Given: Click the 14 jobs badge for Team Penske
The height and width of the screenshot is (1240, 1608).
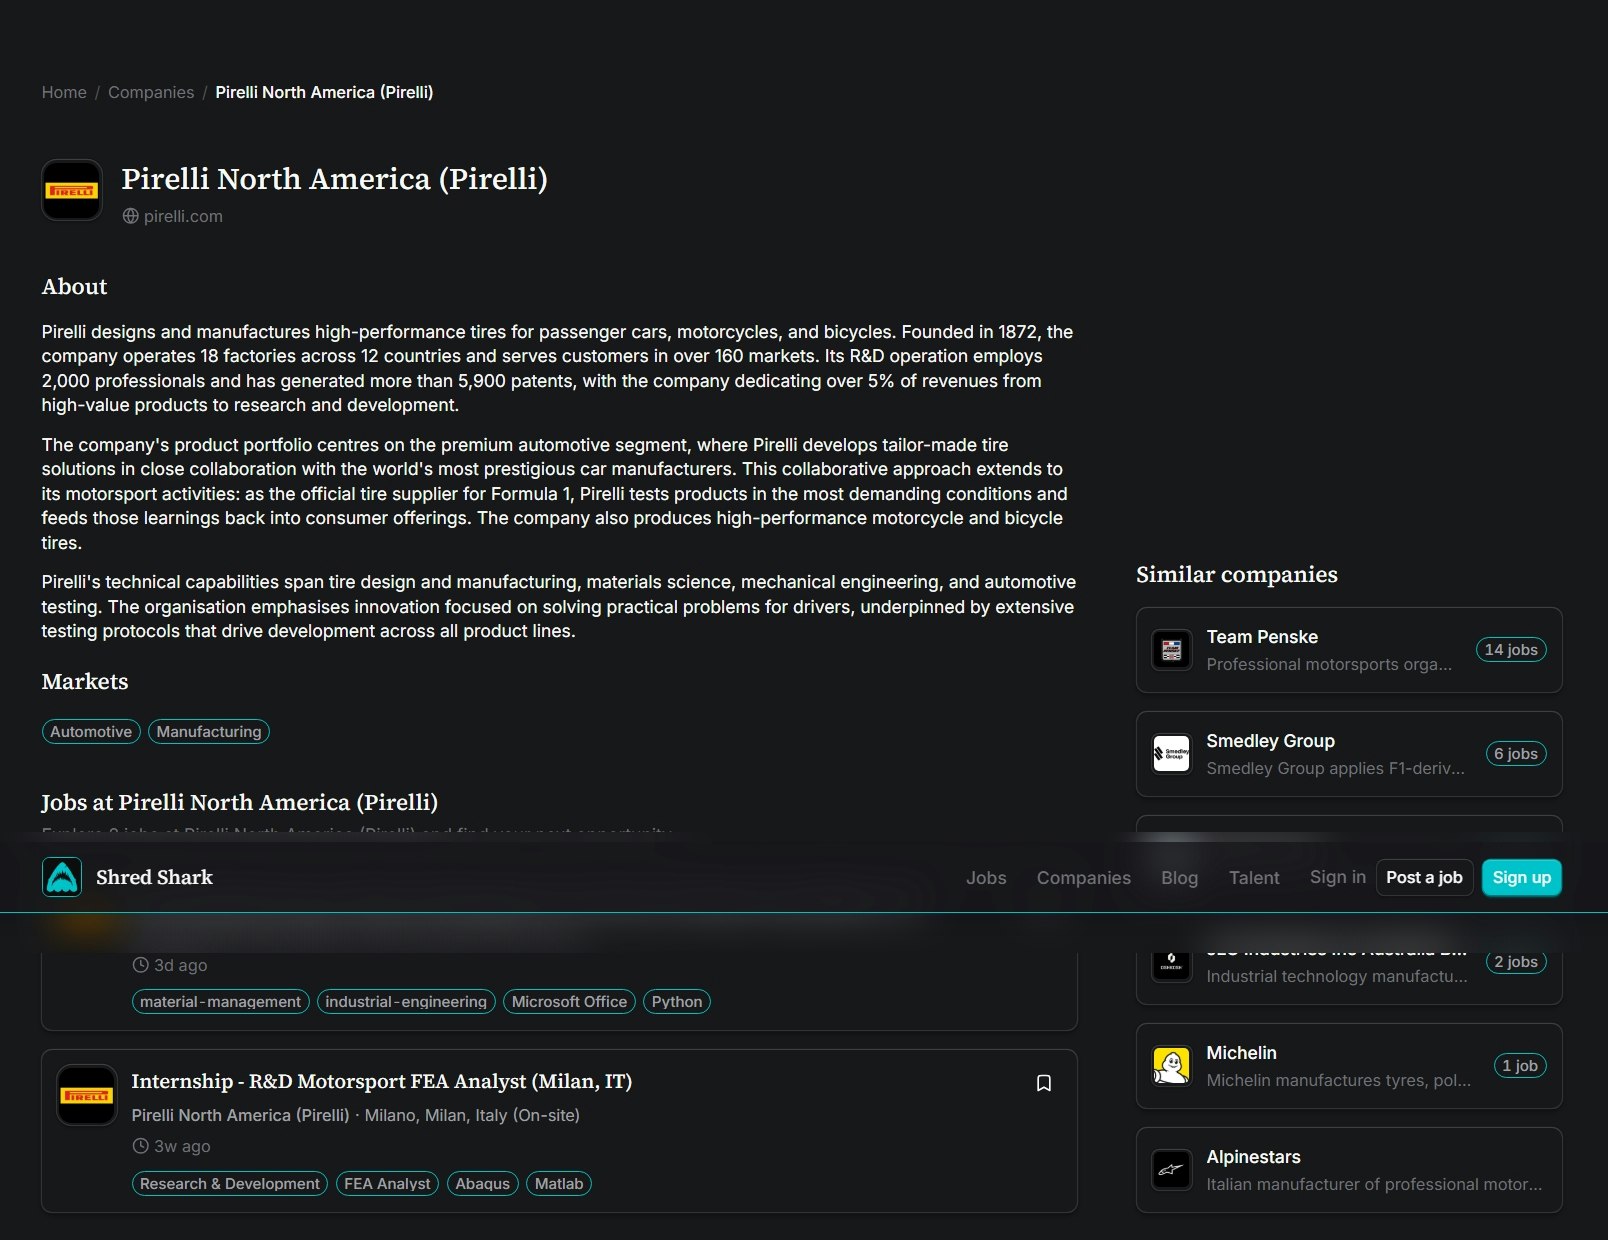Looking at the screenshot, I should click(x=1511, y=650).
